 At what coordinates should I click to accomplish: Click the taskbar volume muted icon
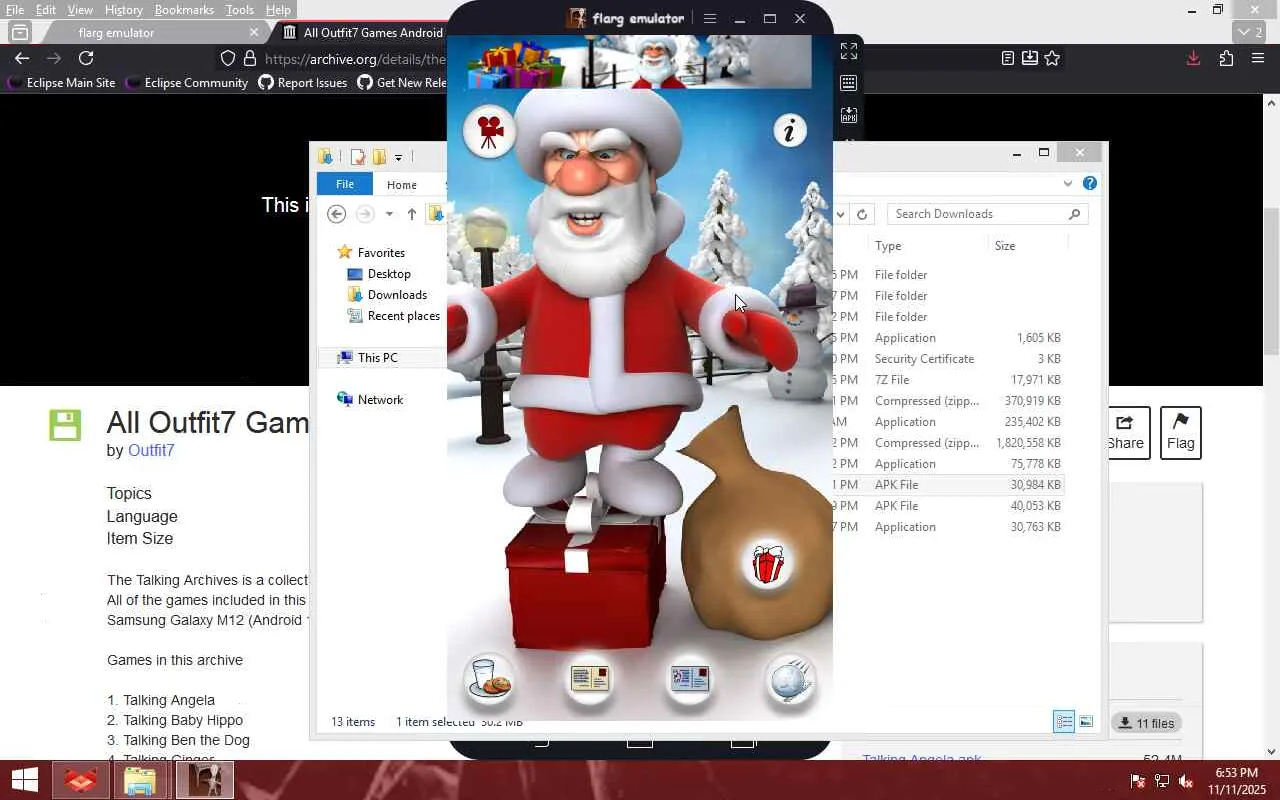tap(1185, 781)
